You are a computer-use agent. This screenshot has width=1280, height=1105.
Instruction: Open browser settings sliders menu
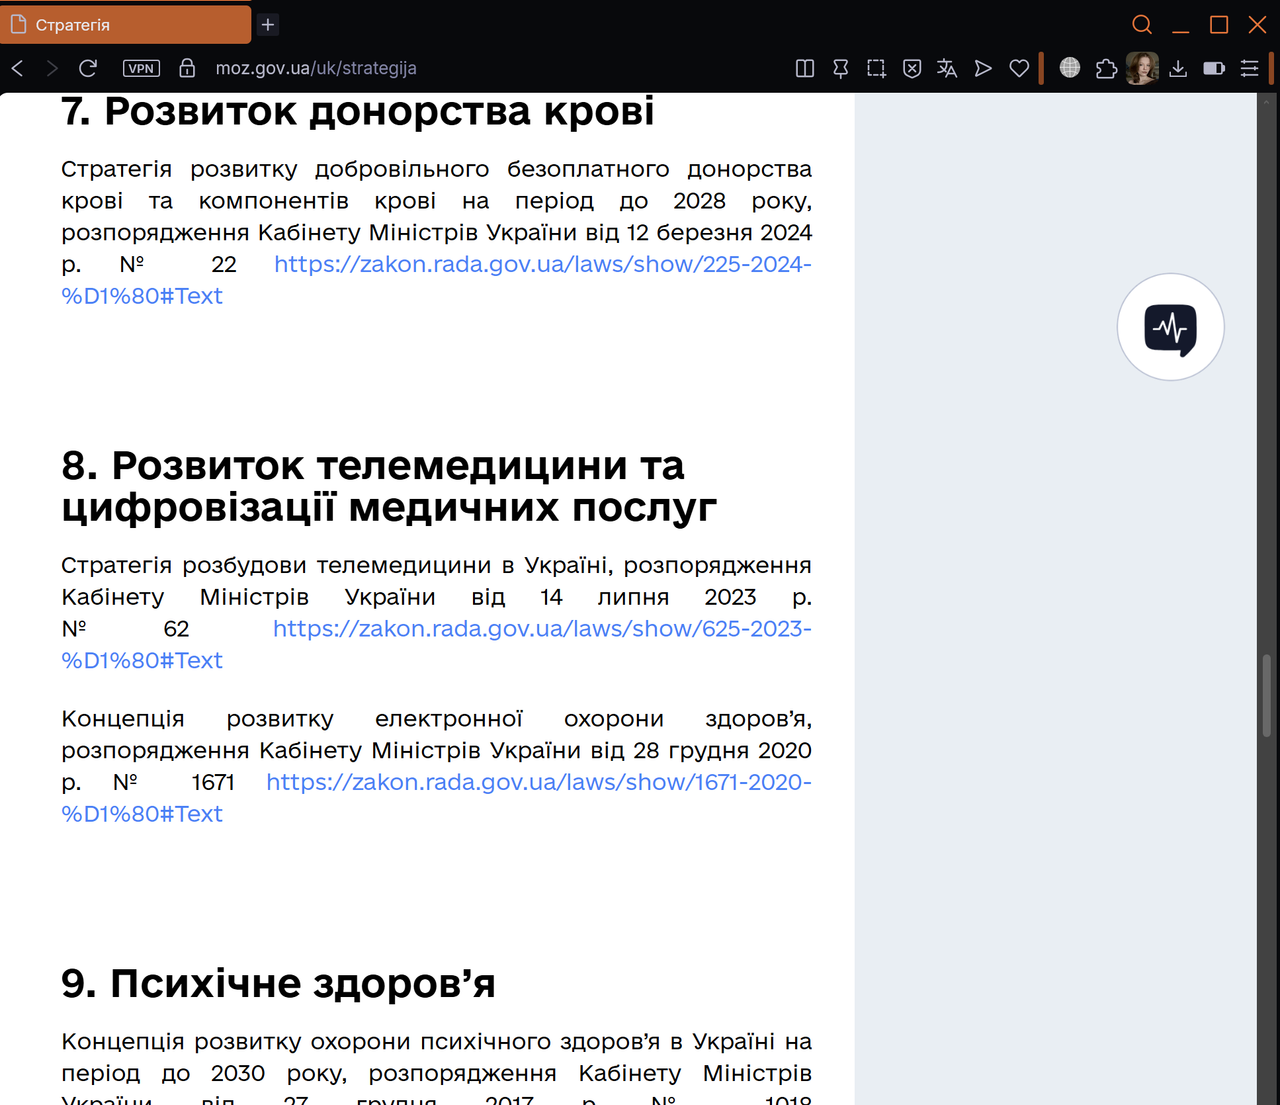pyautogui.click(x=1249, y=68)
